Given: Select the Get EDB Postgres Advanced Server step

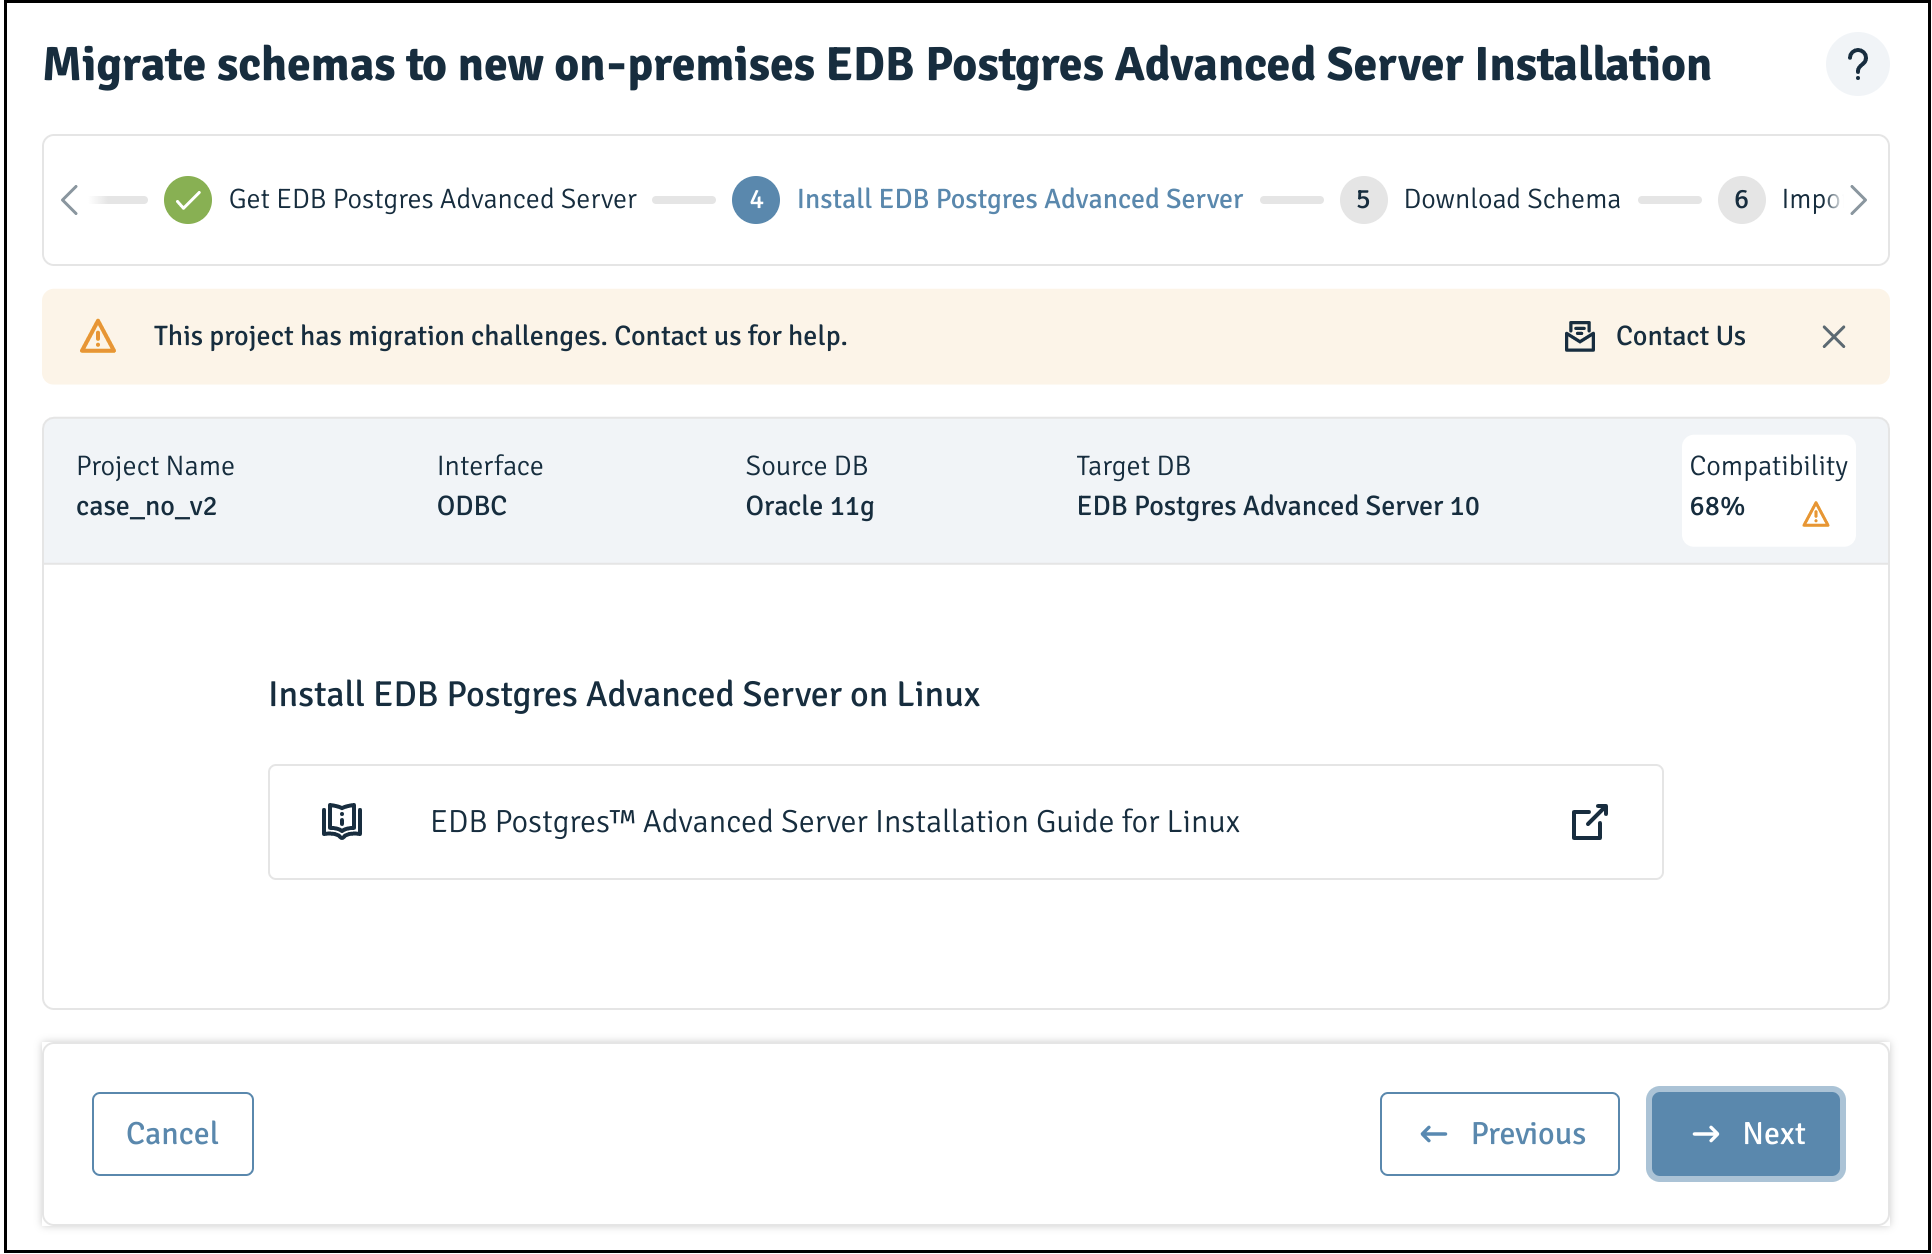Looking at the screenshot, I should (x=432, y=199).
